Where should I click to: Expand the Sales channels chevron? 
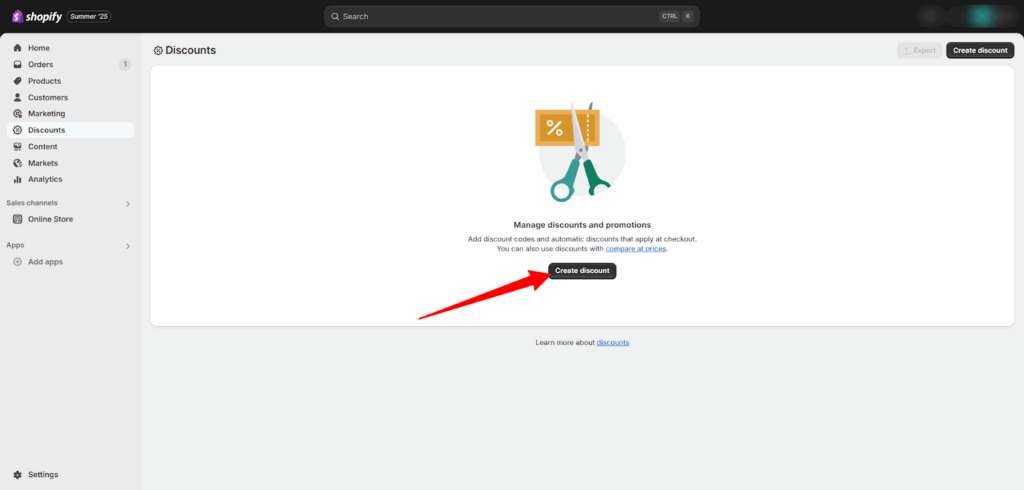point(127,204)
